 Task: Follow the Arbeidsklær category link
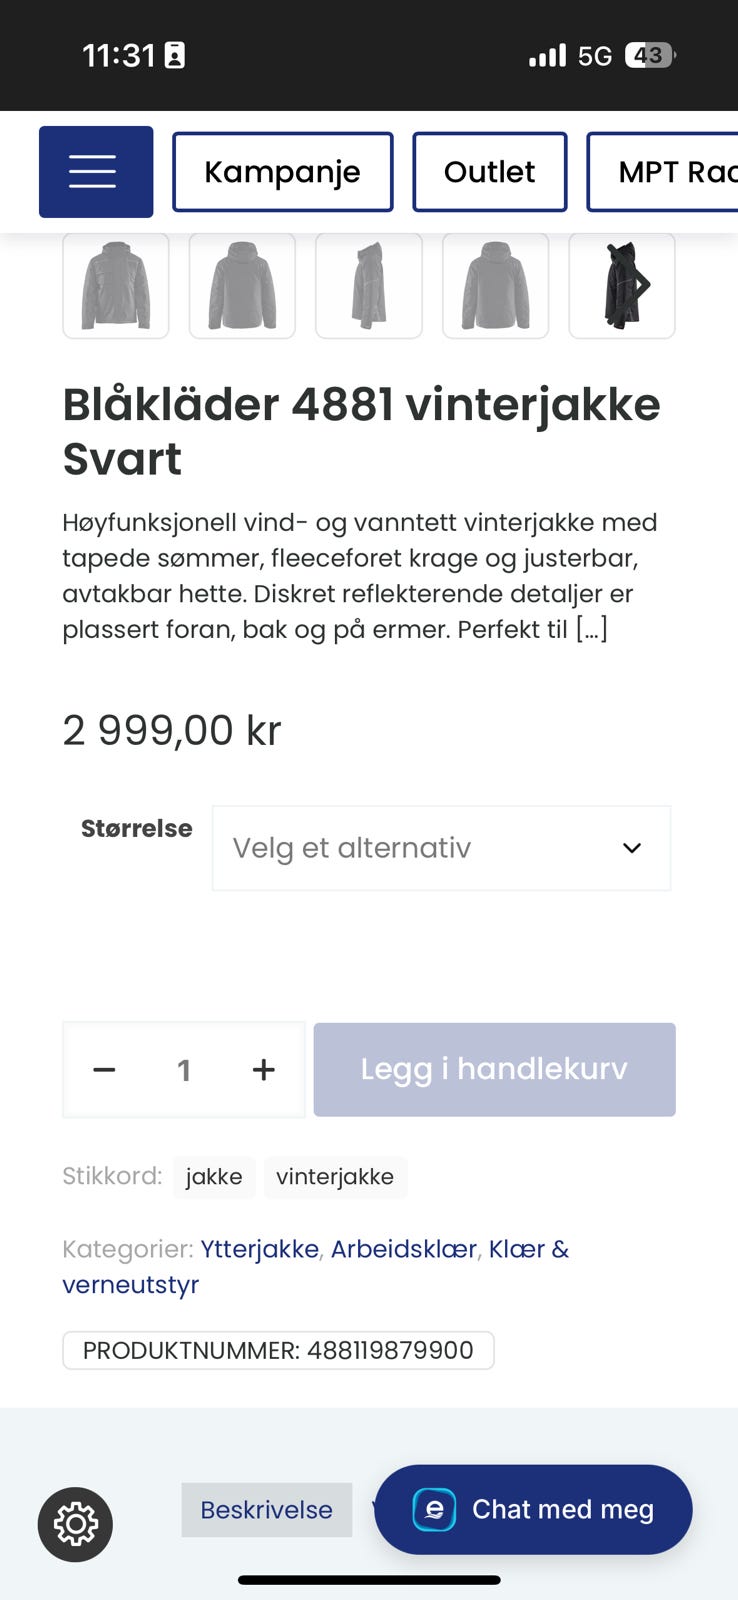pos(403,1249)
